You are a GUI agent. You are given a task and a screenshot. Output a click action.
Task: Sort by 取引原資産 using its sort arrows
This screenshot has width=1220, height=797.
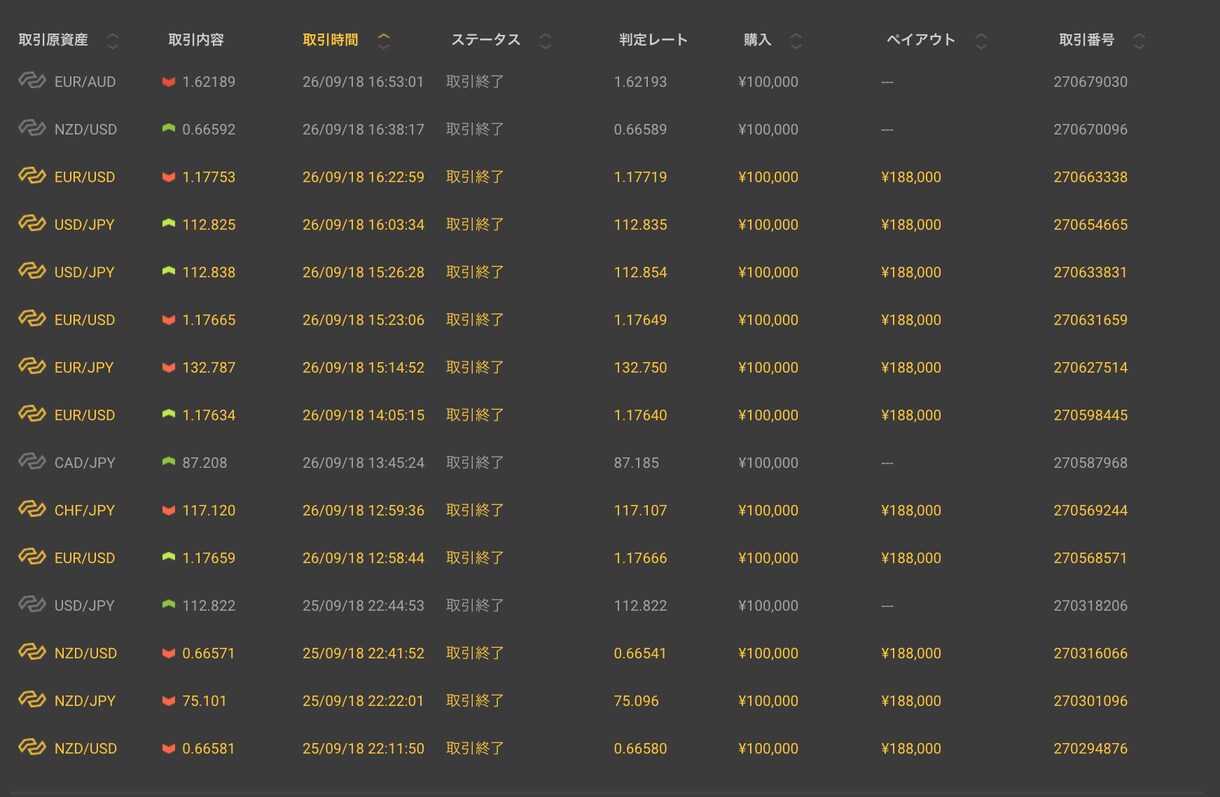(112, 41)
